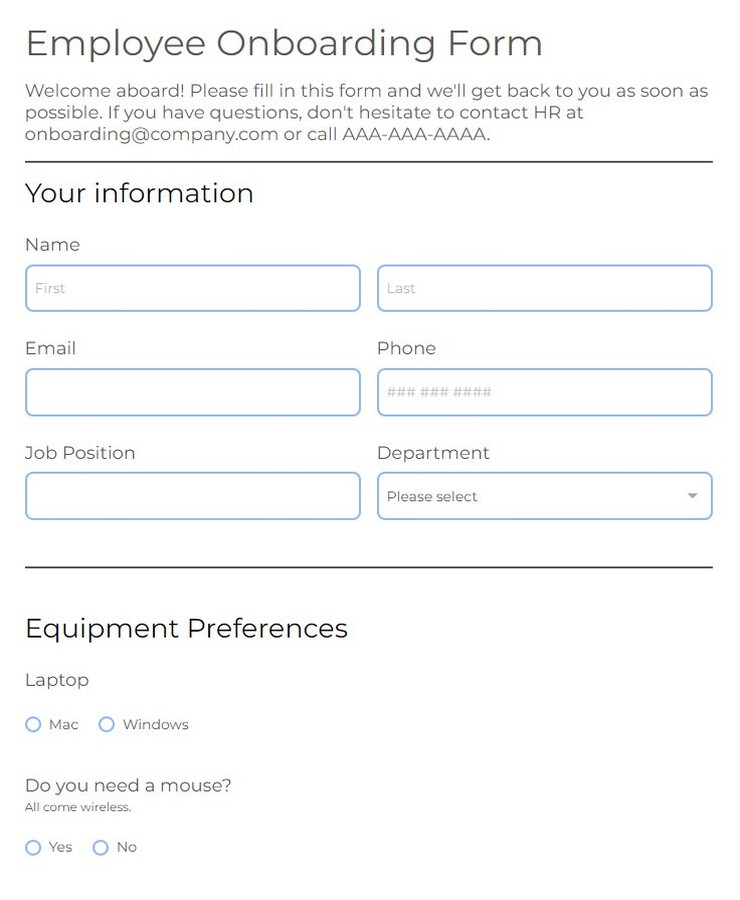The height and width of the screenshot is (900, 740).
Task: Click the 'Name' field label
Action: [x=52, y=244]
